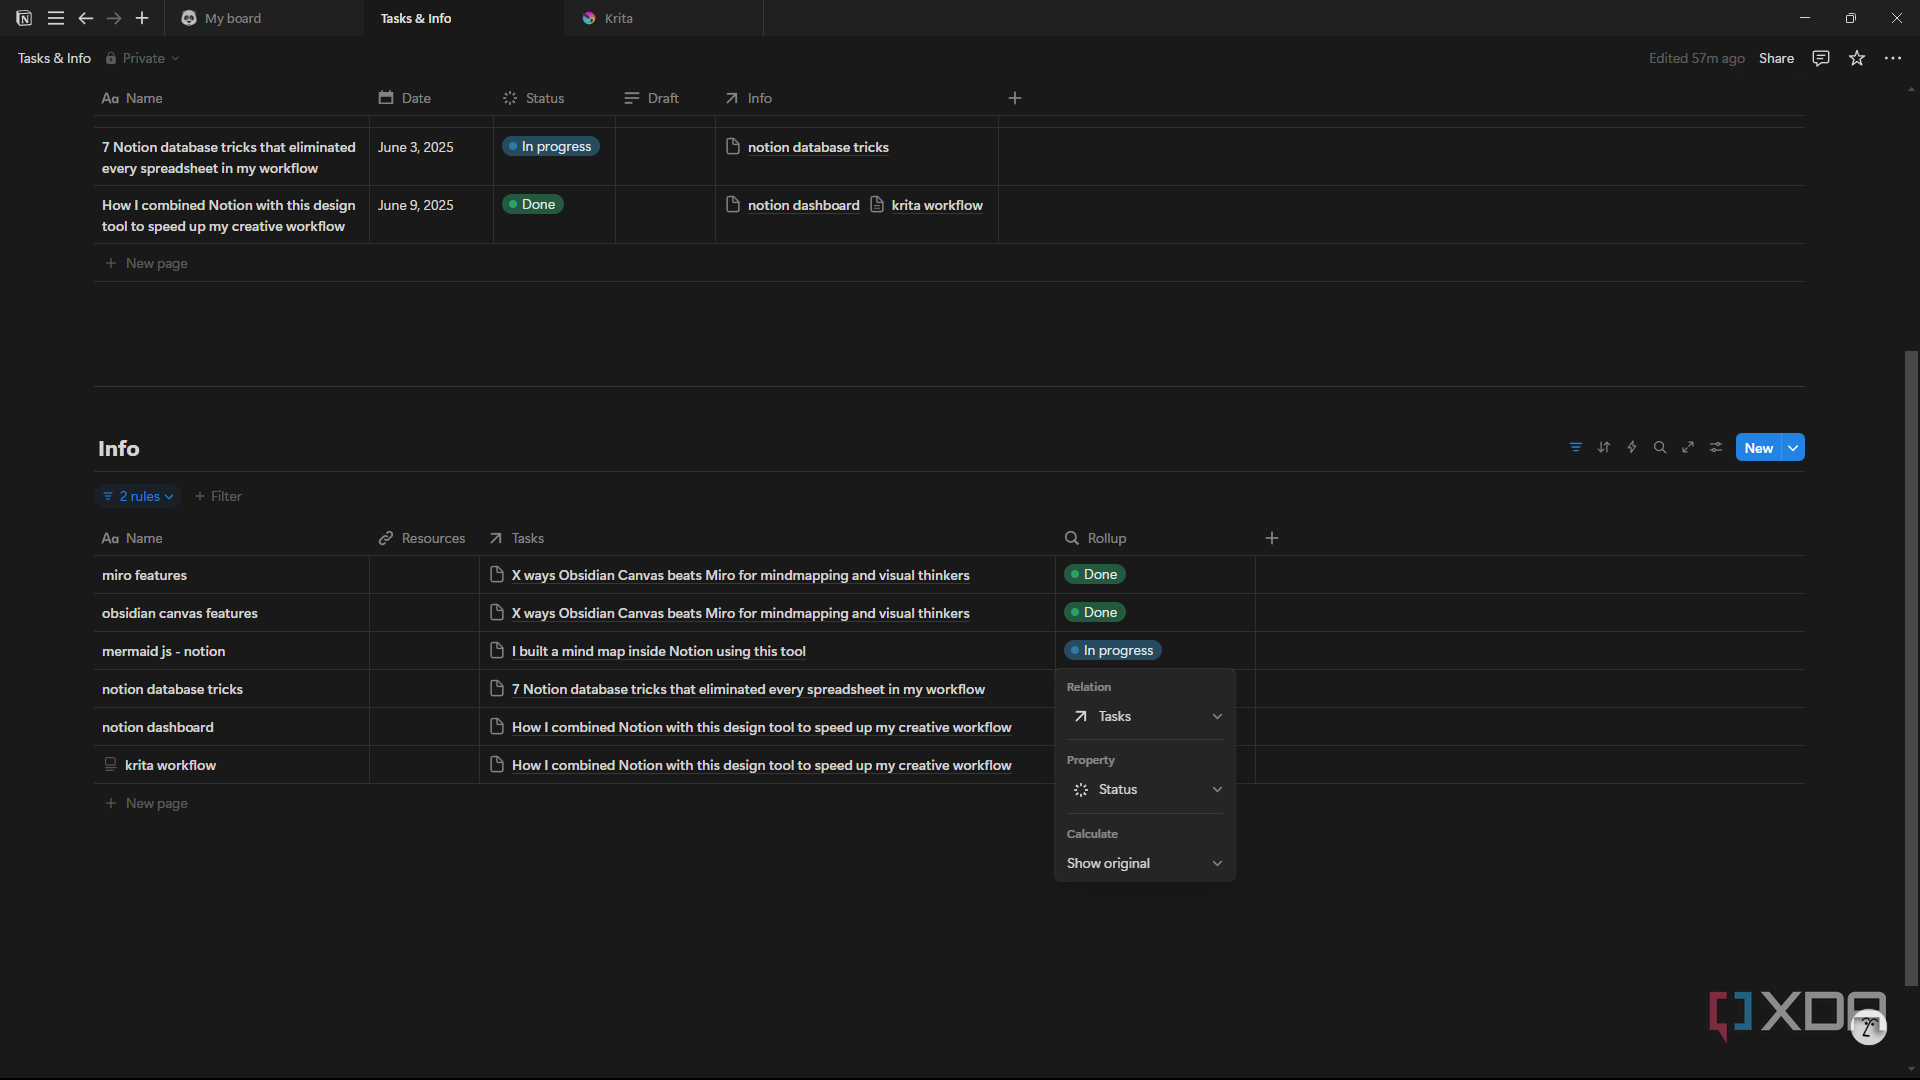Open the New button dropdown arrow
1920x1080 pixels.
(x=1793, y=448)
